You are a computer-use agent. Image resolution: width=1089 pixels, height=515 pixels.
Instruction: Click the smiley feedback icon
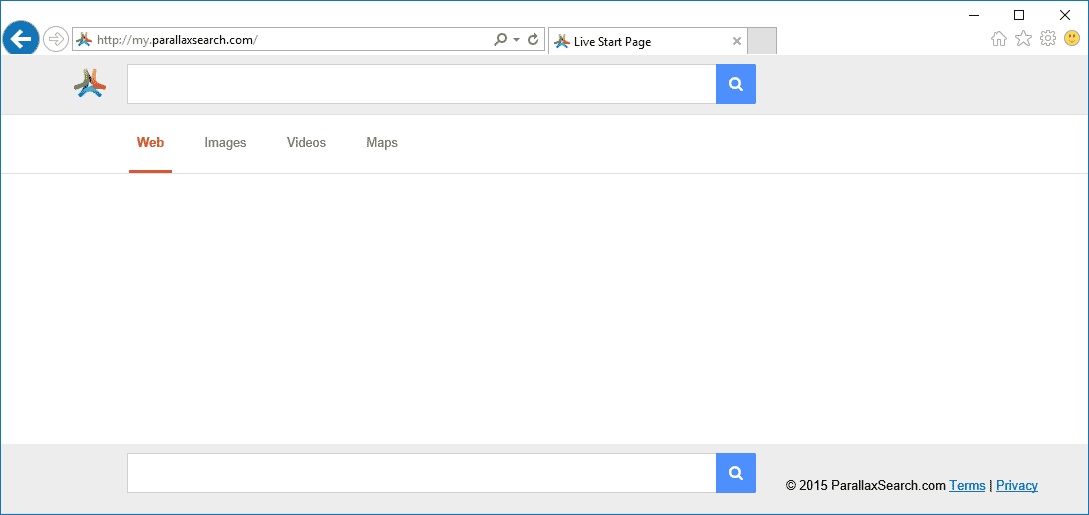(1072, 39)
